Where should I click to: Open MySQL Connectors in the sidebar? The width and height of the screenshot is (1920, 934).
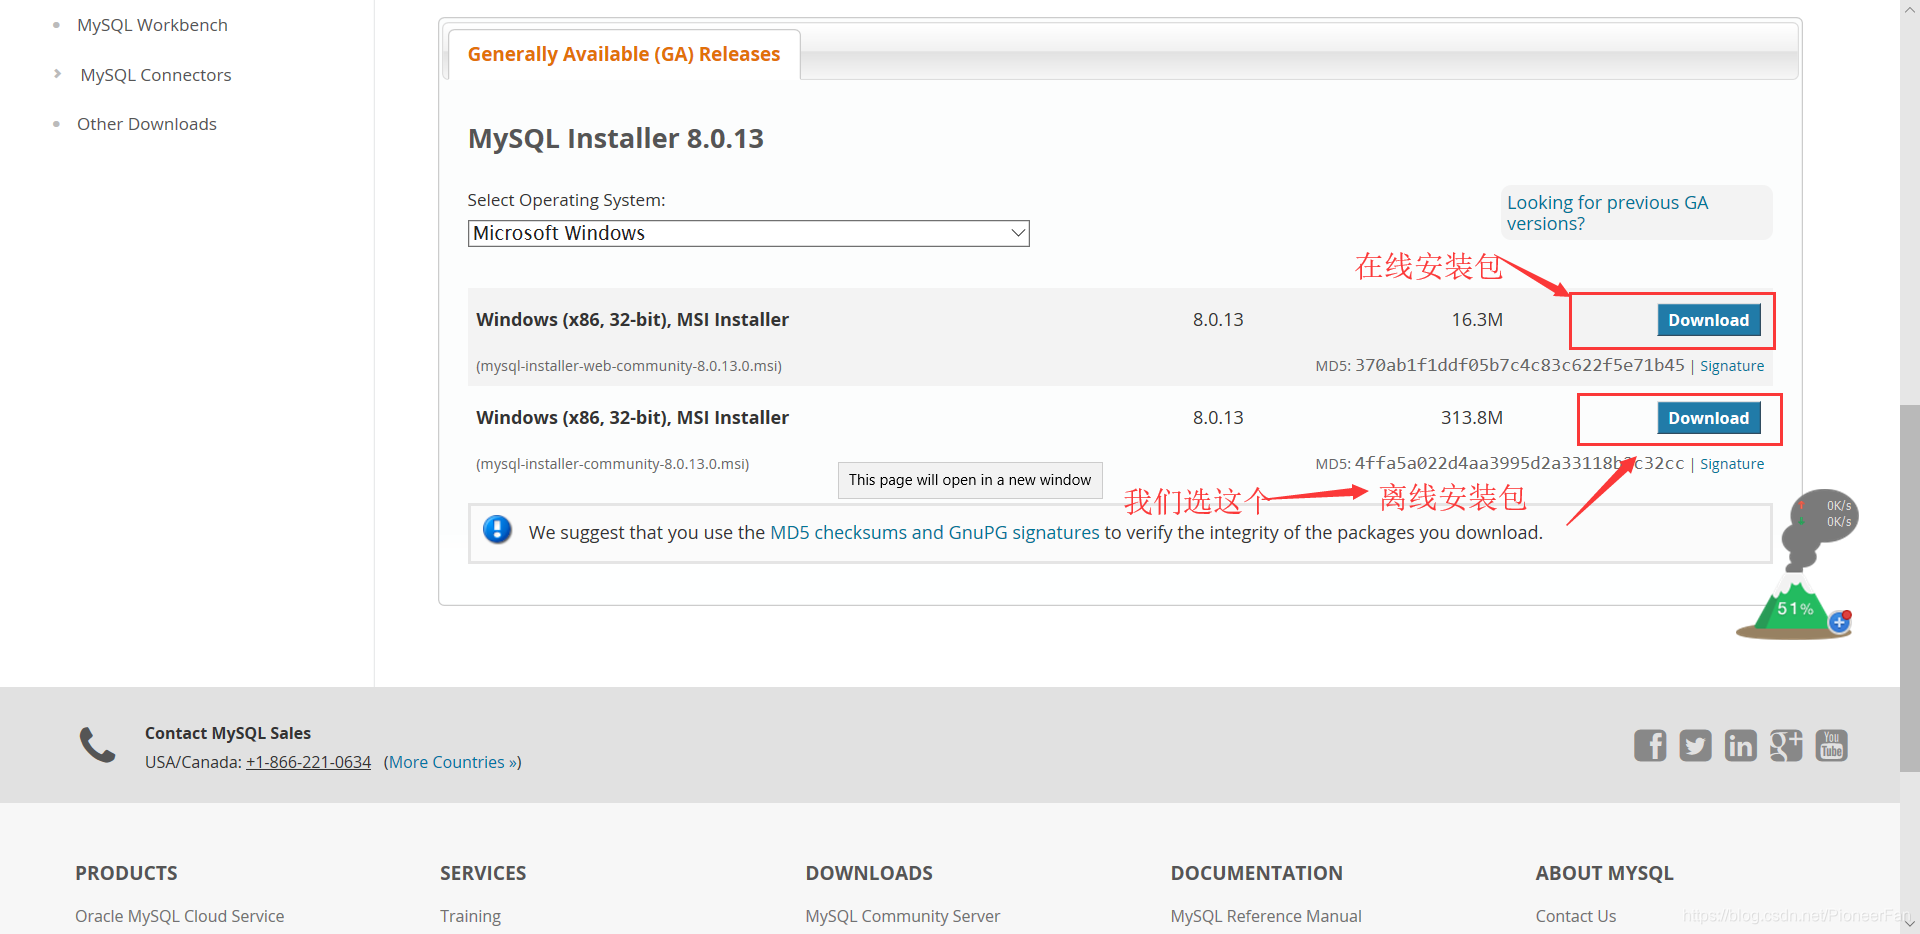tap(156, 75)
